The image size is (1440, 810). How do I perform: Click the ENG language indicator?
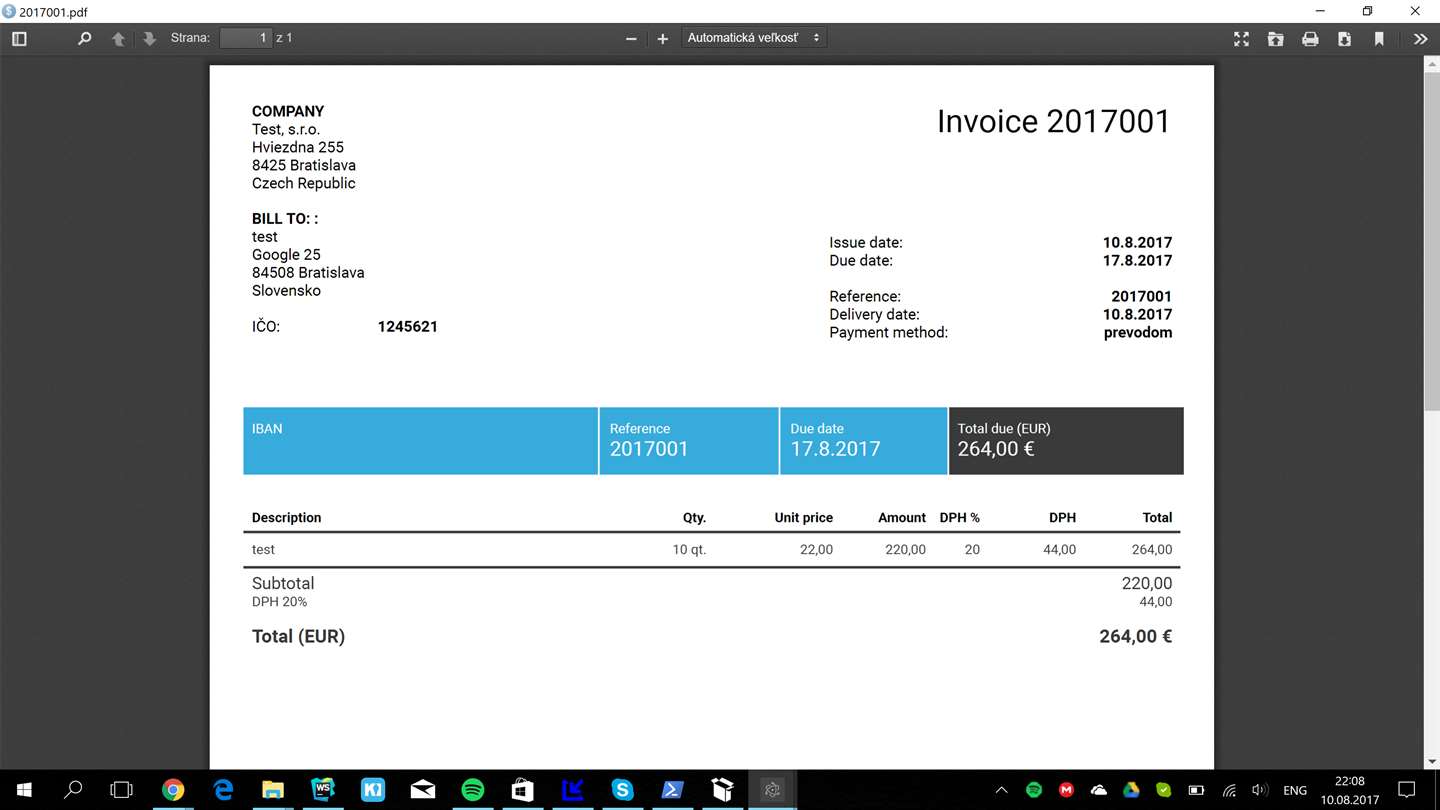point(1295,790)
